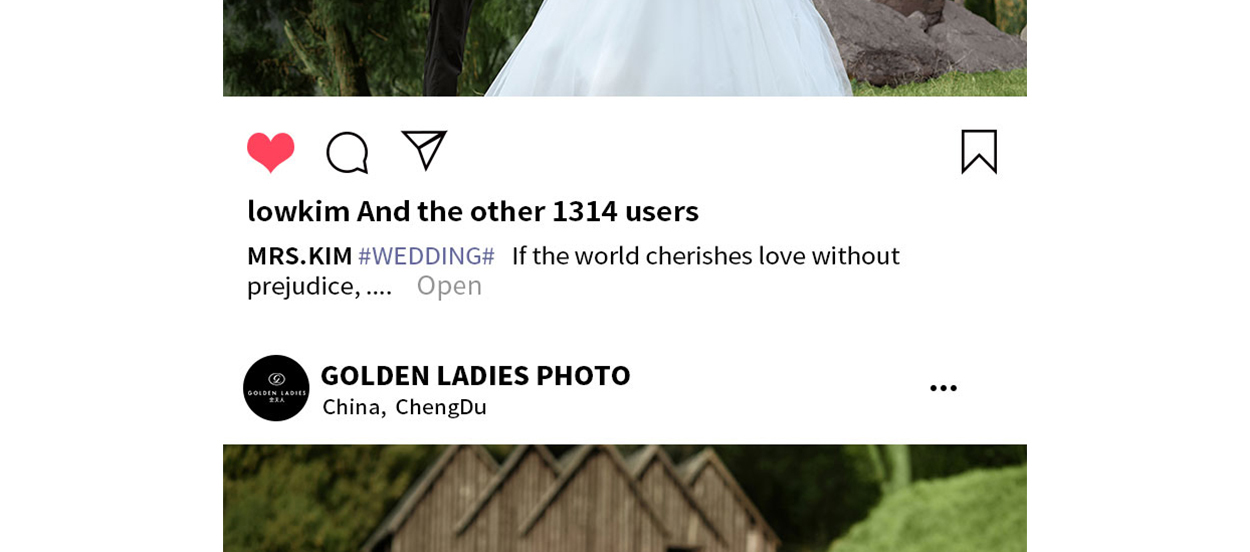View the Golden Ladies round profile avatar
Viewport: 1250px width, 552px height.
(276, 388)
